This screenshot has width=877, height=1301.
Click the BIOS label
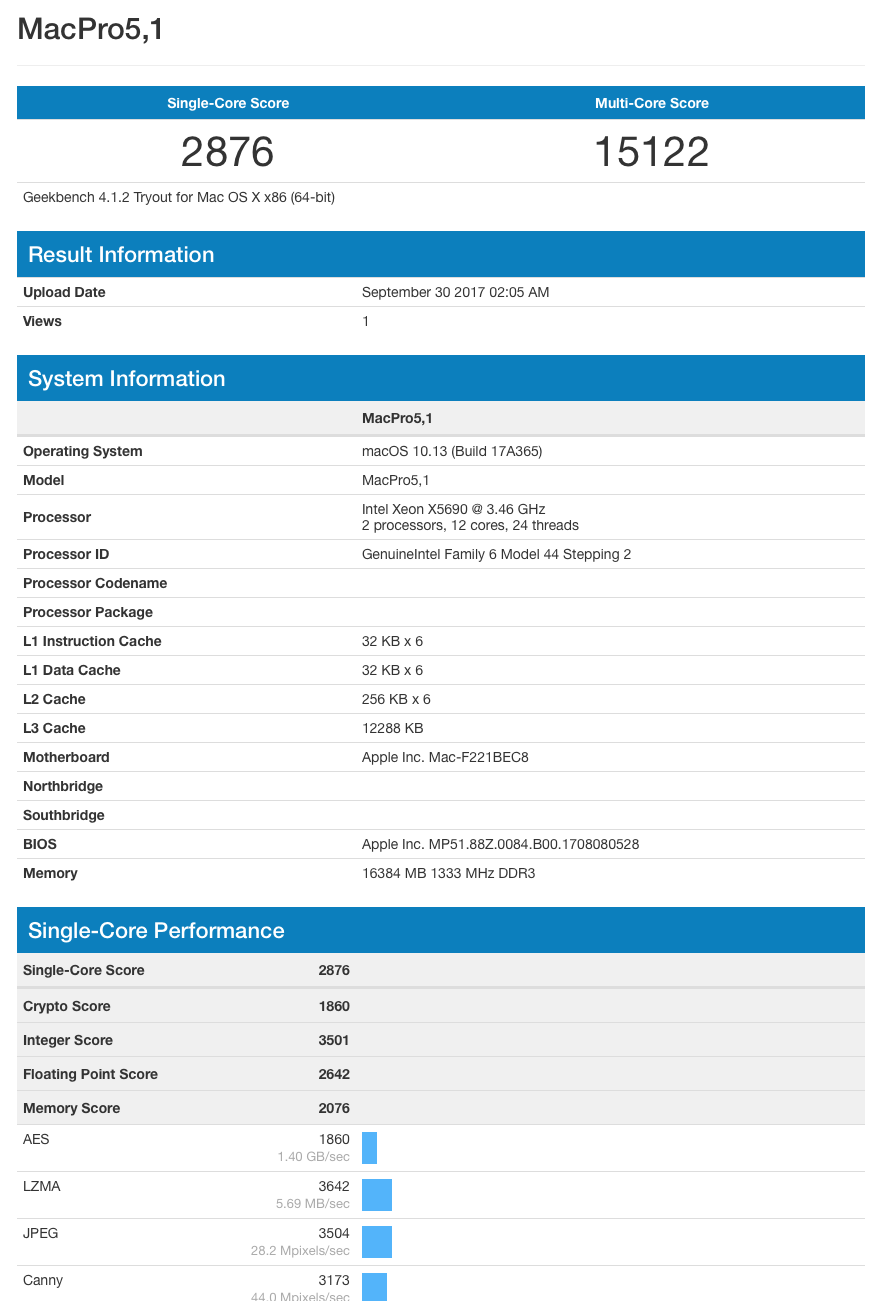click(x=40, y=844)
